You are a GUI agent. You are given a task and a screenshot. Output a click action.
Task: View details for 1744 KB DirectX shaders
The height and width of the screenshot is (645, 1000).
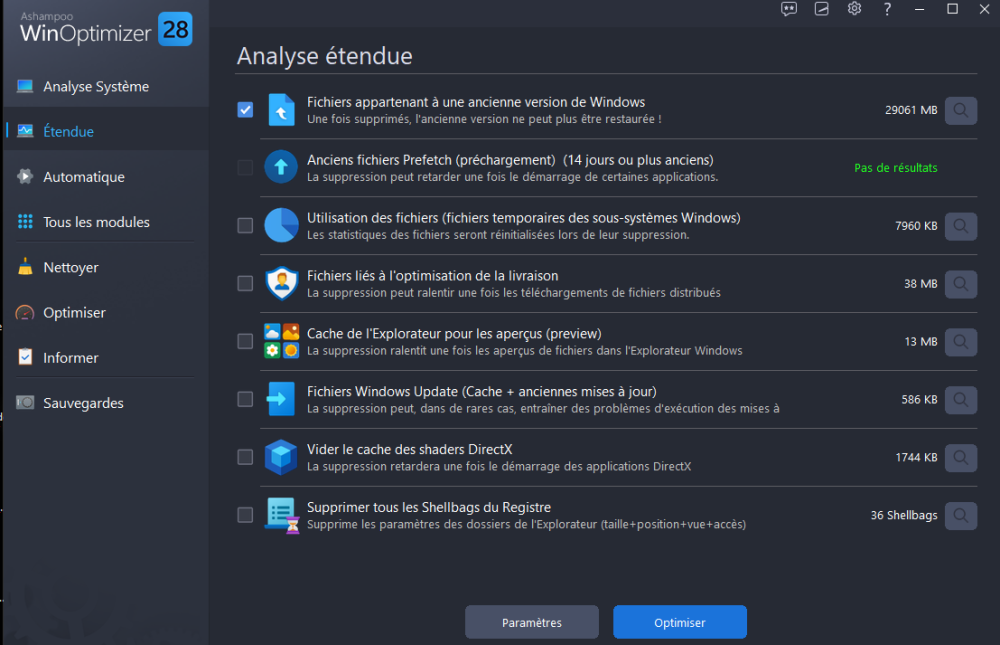click(x=960, y=457)
